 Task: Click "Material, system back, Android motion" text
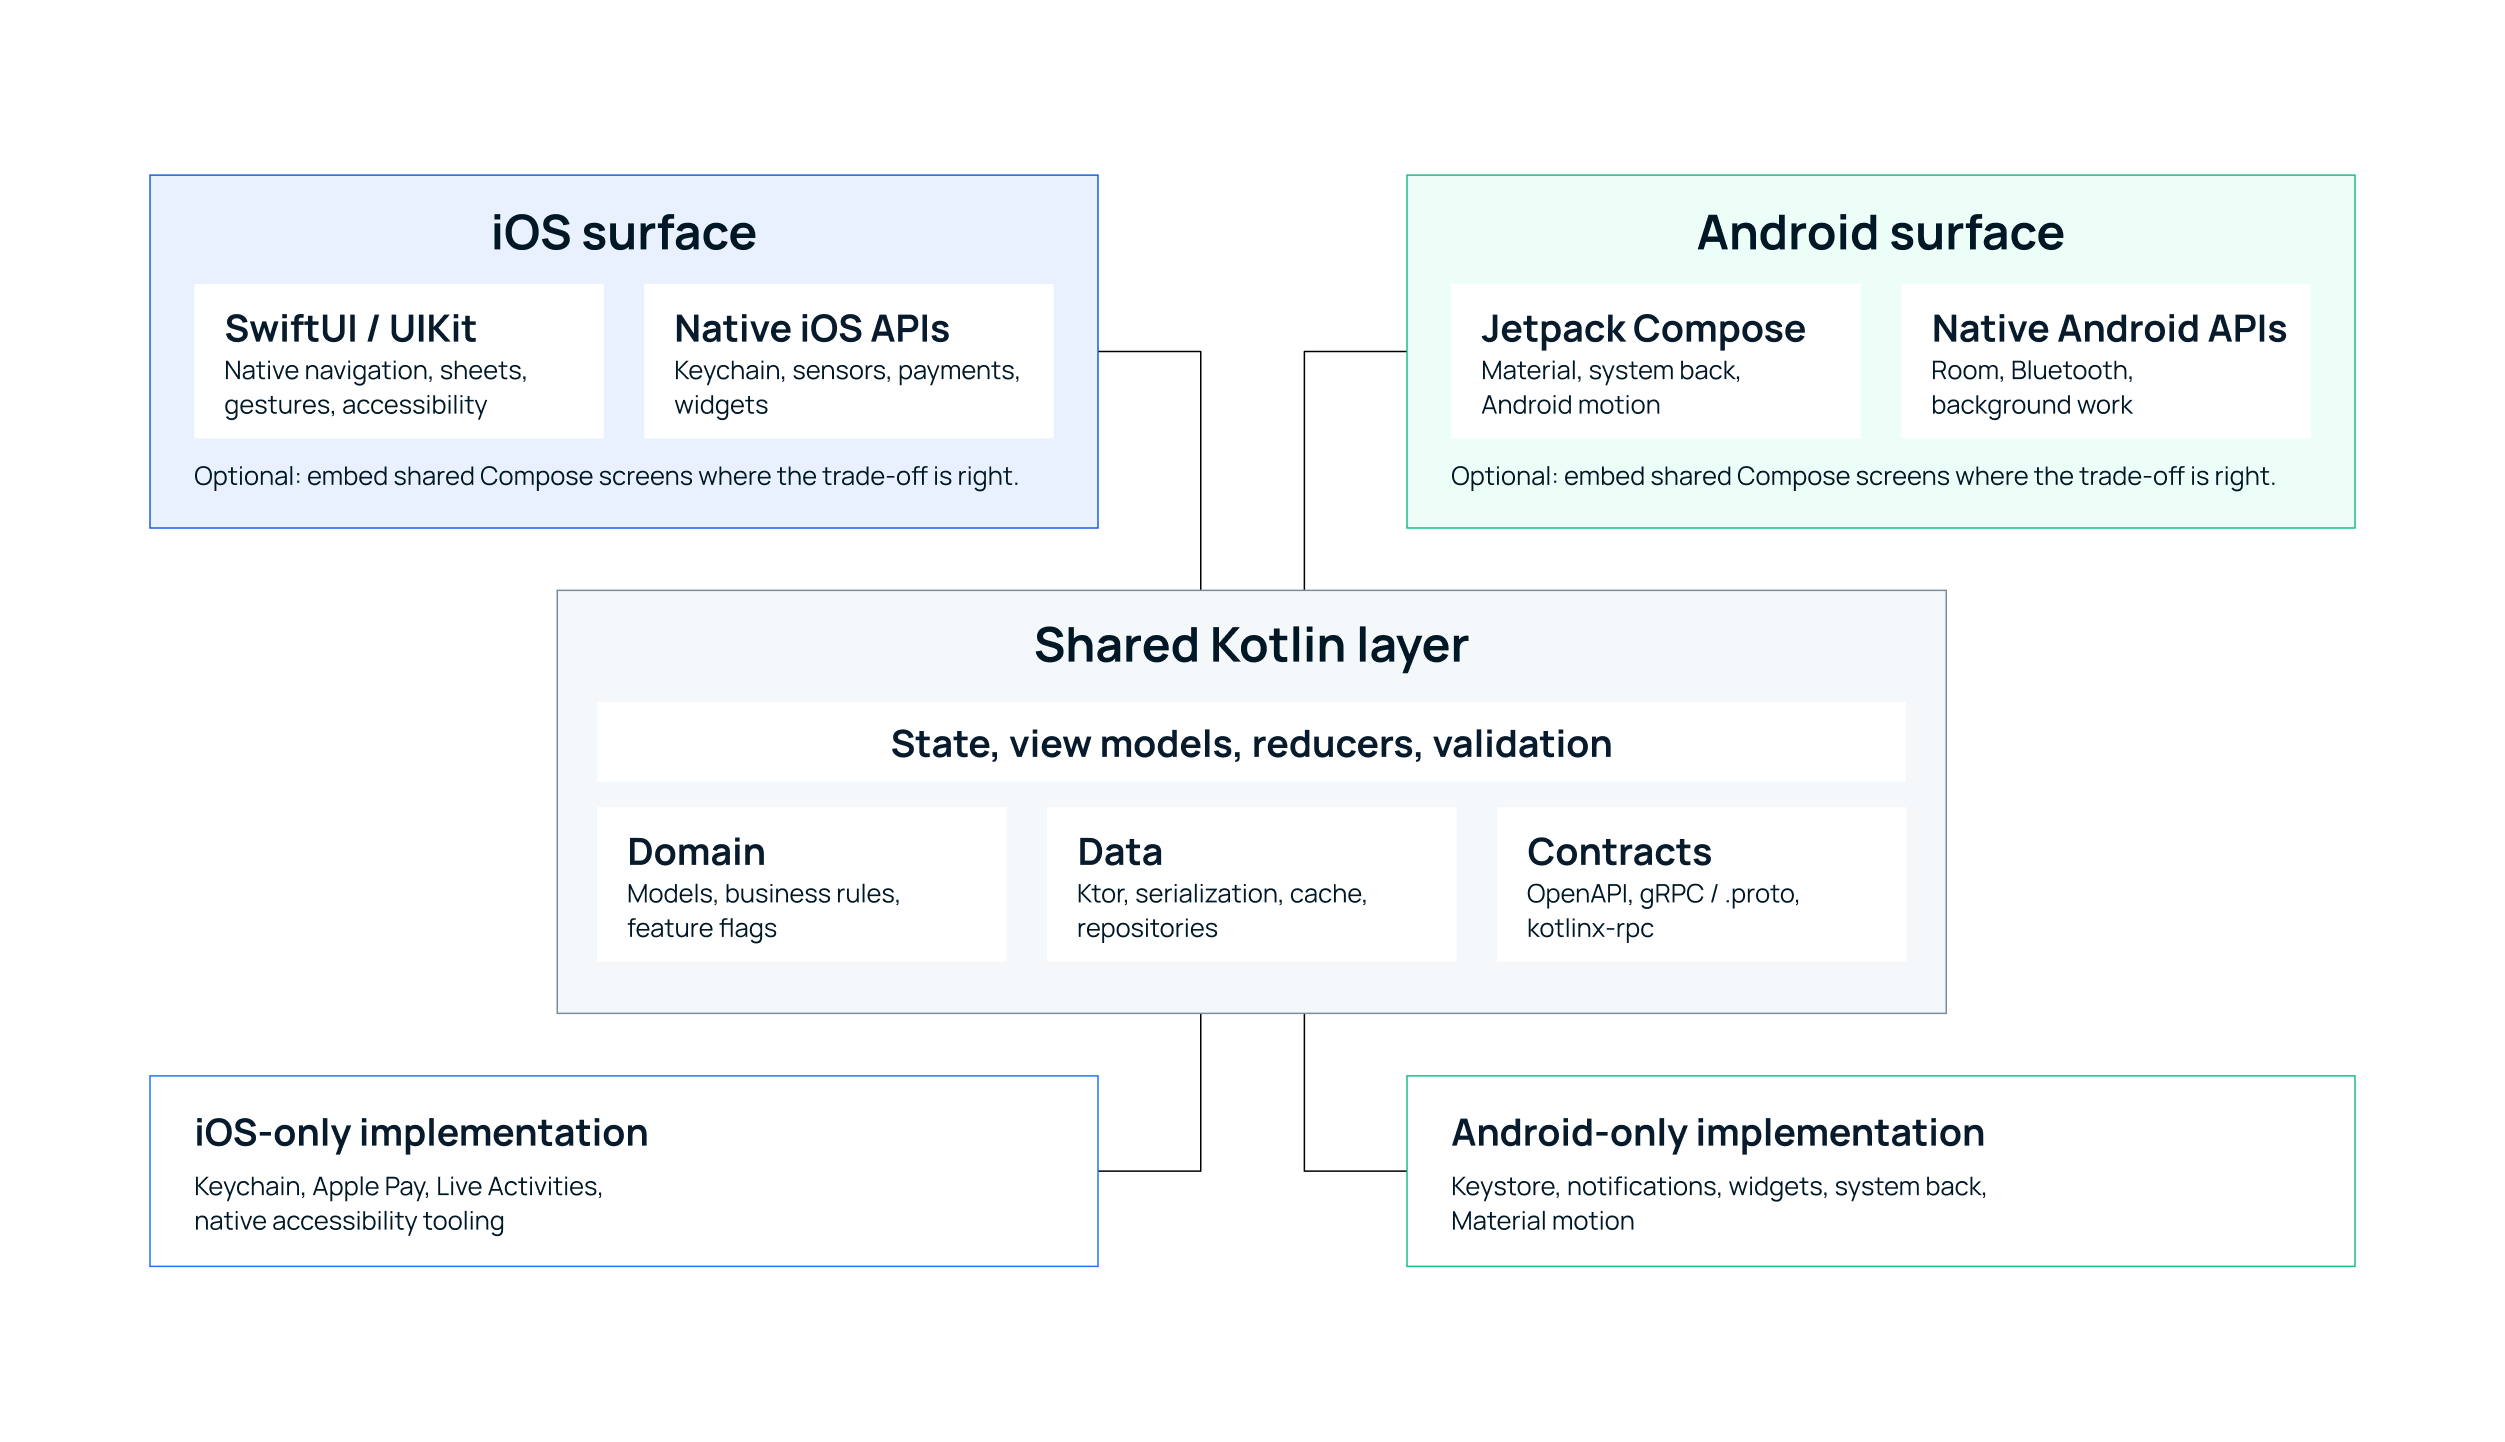1611,388
